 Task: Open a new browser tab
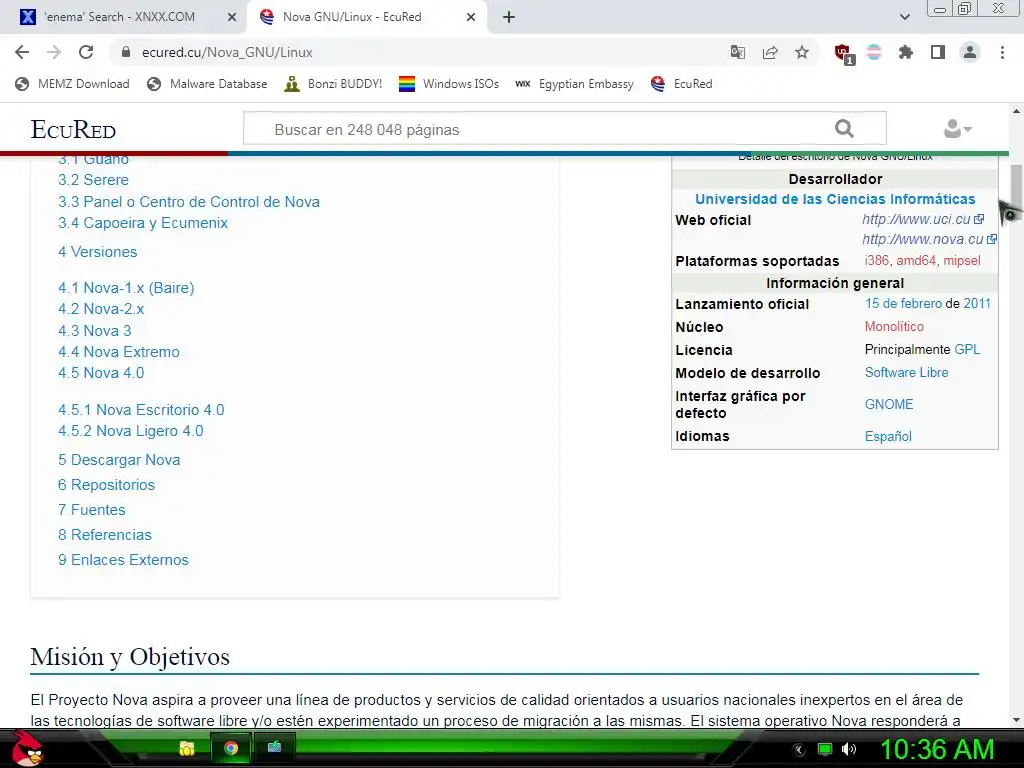[x=509, y=17]
